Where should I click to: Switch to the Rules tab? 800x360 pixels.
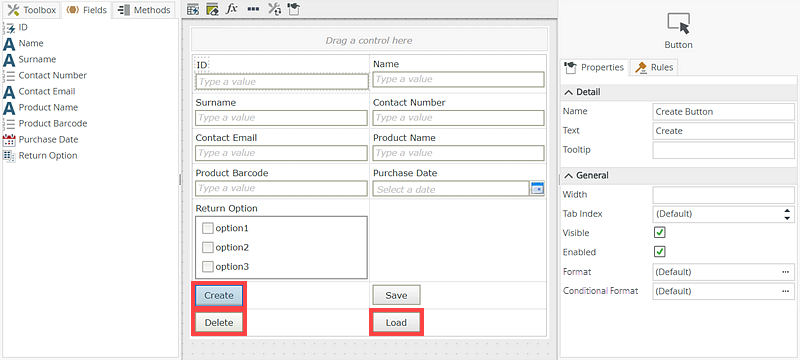coord(655,67)
